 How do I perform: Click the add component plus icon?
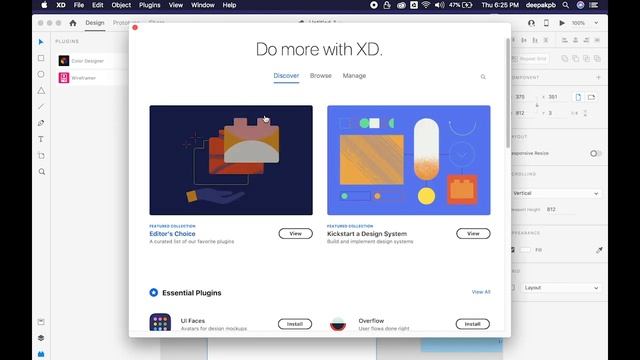(x=598, y=77)
